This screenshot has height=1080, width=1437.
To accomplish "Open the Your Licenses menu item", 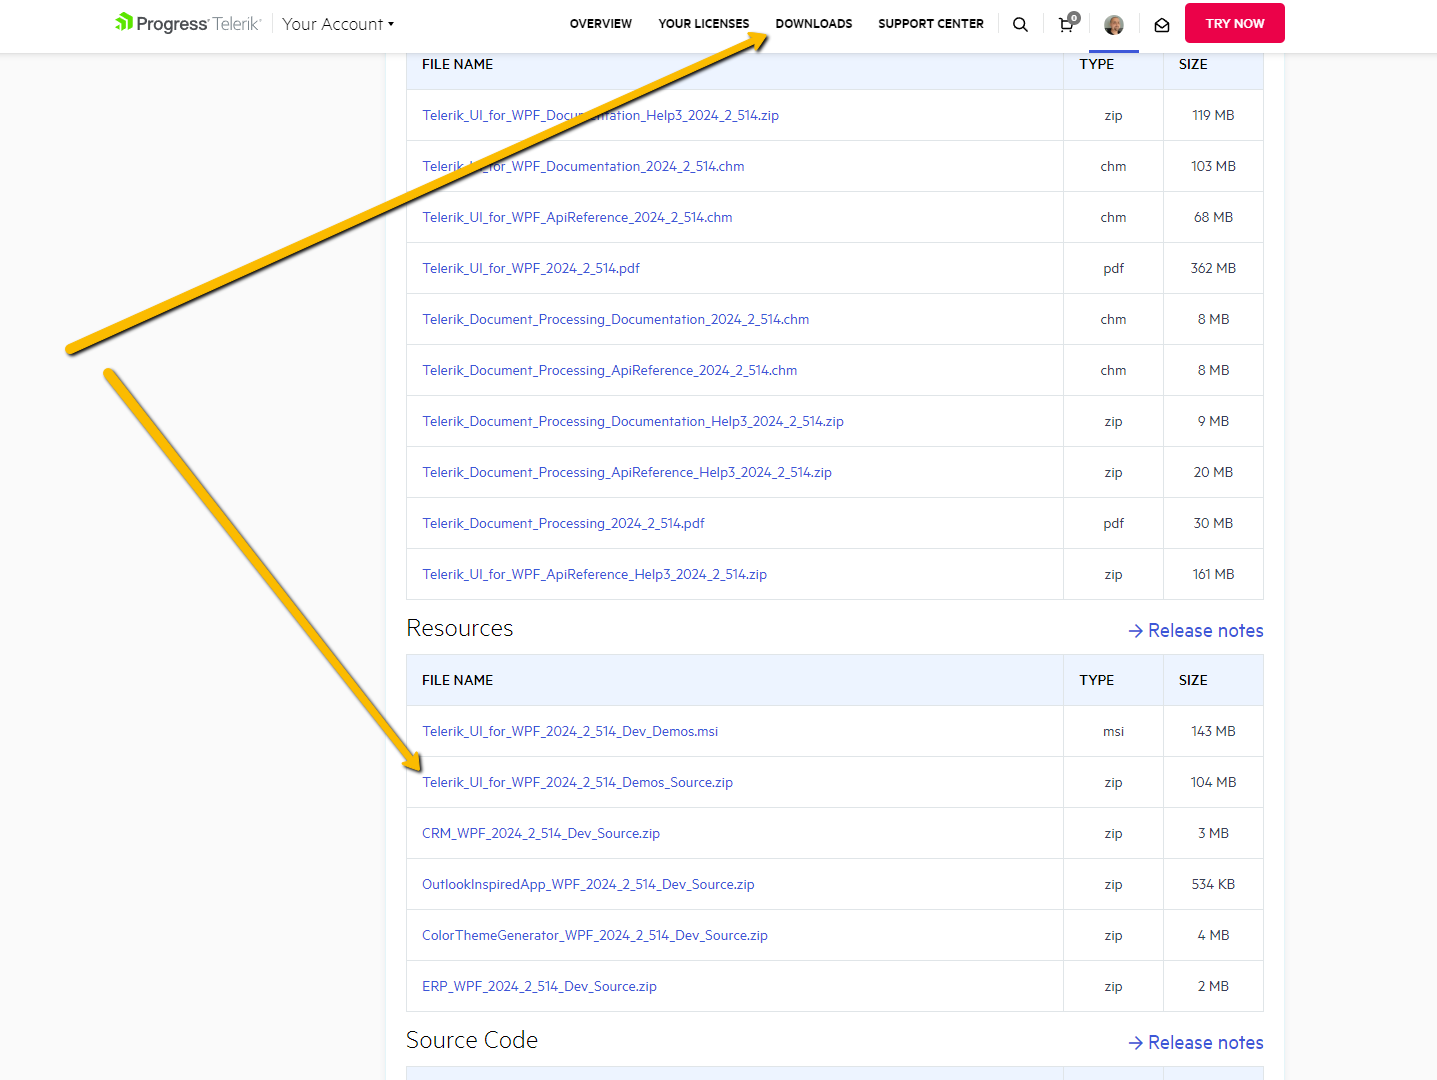I will point(703,24).
